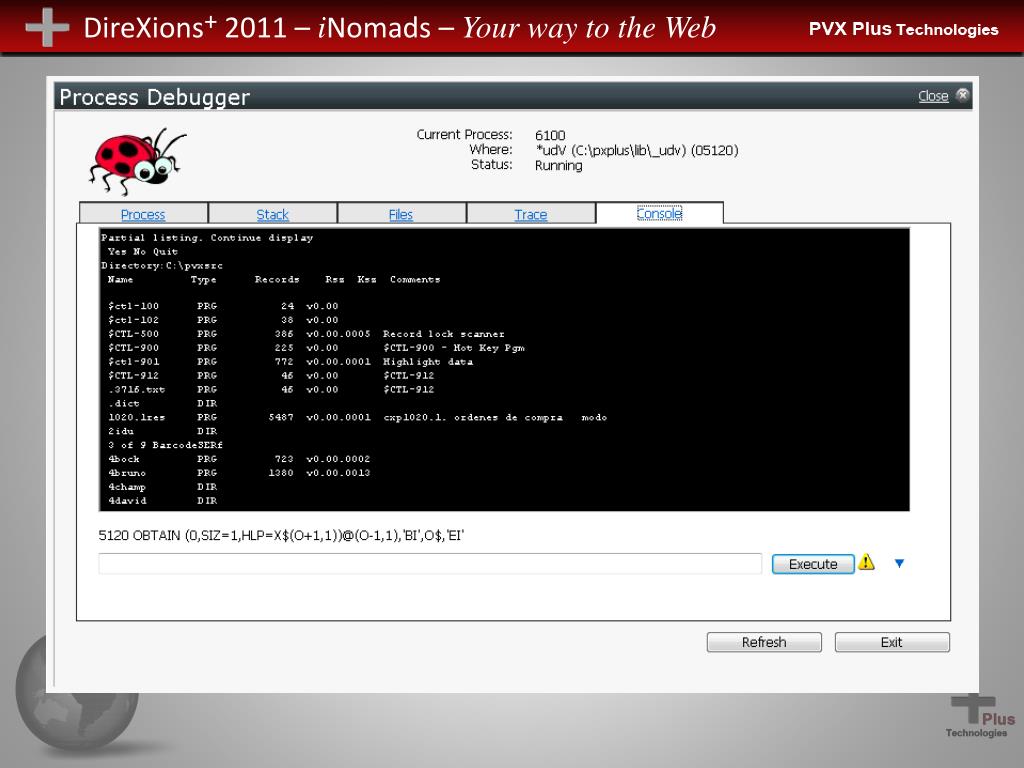Click the Status value Running
This screenshot has width=1024, height=768.
pos(558,165)
